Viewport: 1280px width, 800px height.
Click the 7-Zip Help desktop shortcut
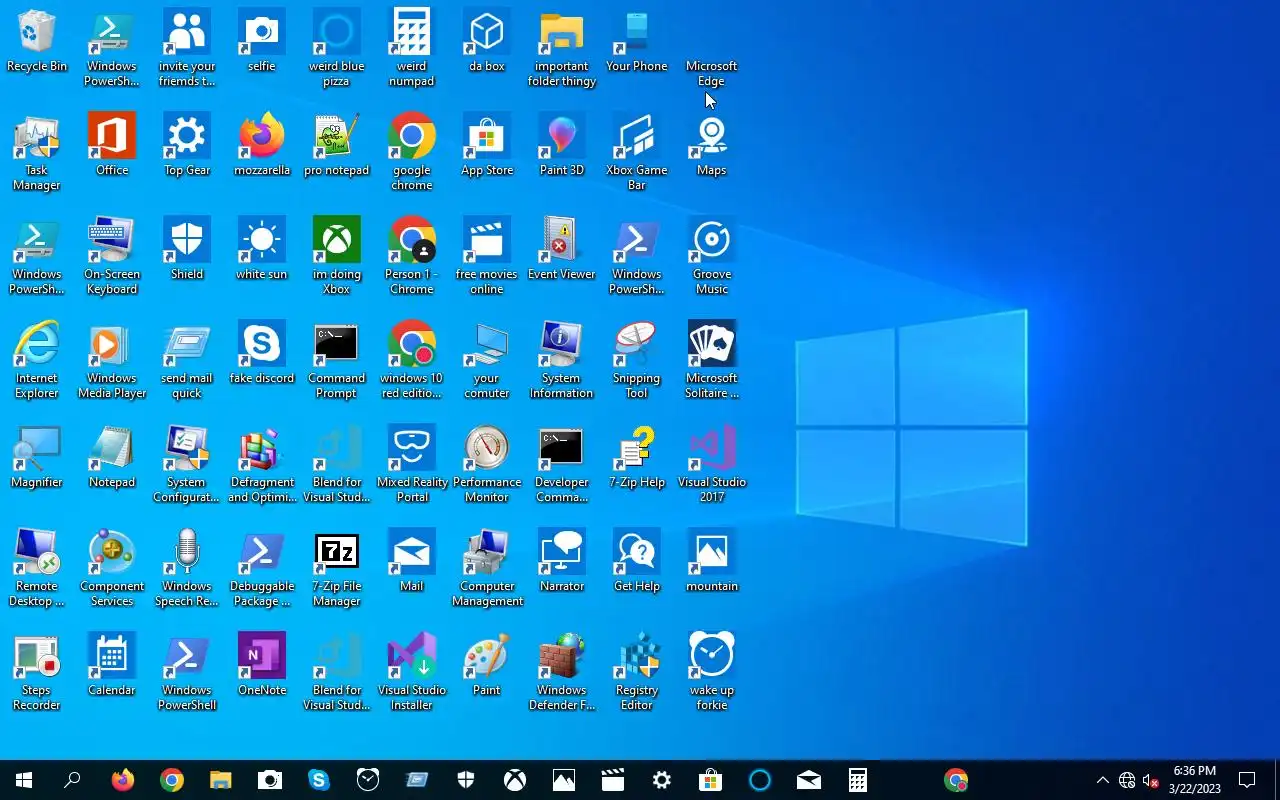coord(637,457)
